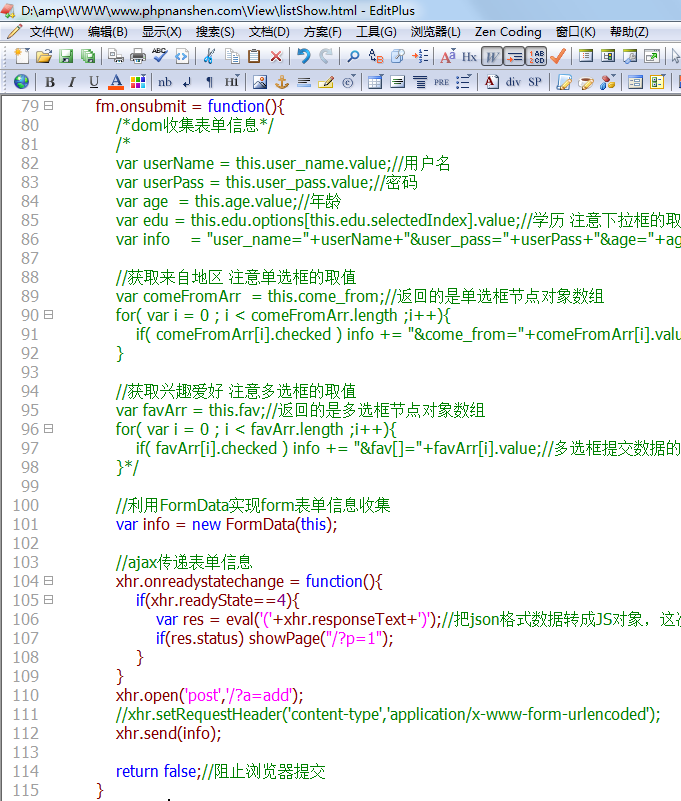The height and width of the screenshot is (801, 681).
Task: Open the browser preview globe icon
Action: pos(21,82)
